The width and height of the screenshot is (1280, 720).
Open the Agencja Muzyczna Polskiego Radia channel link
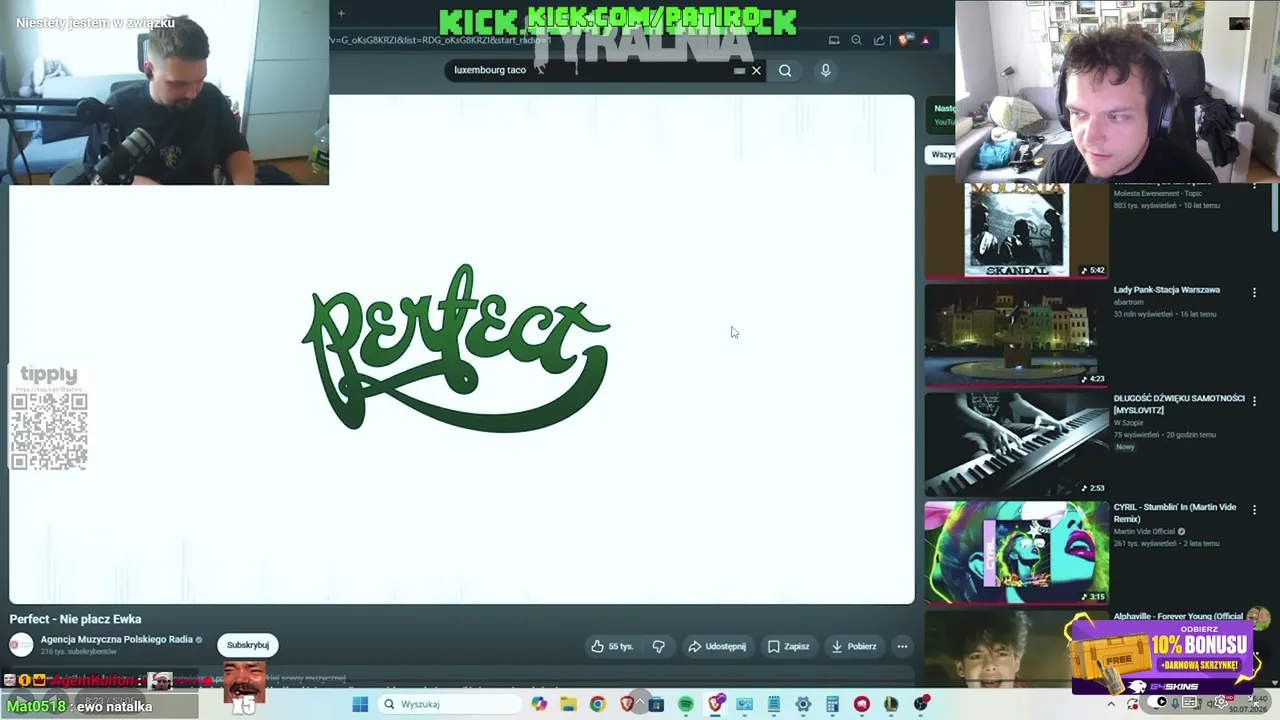point(117,639)
